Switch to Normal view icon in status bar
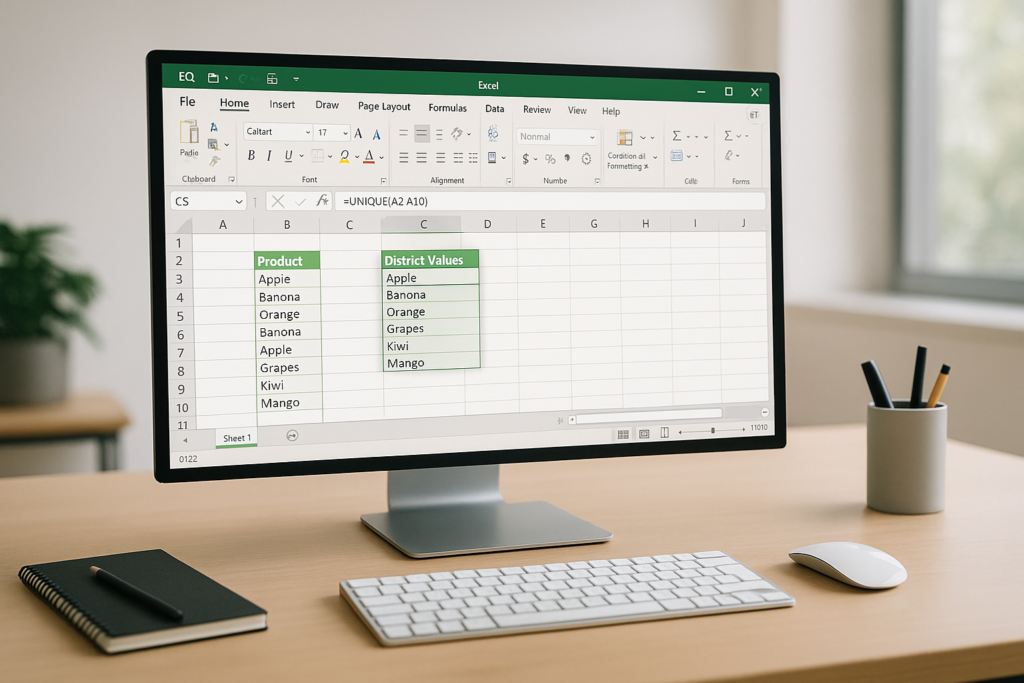 [x=623, y=434]
